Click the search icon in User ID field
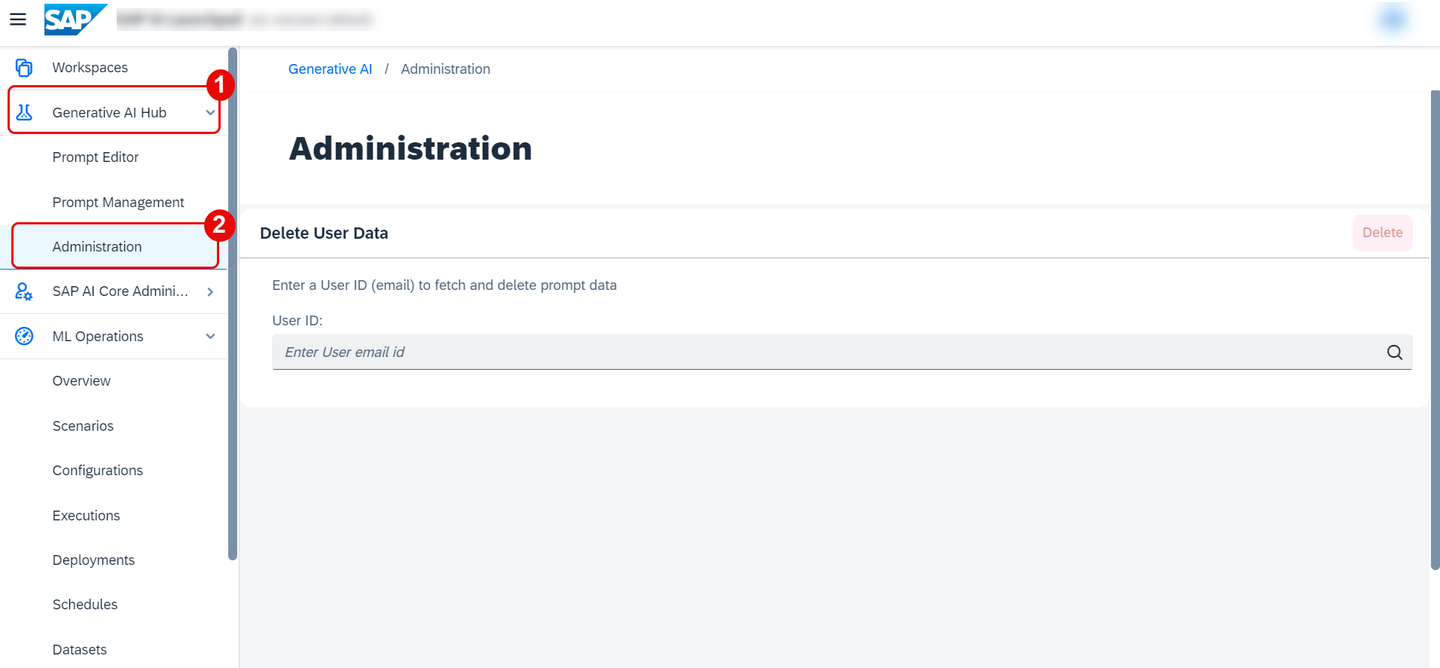The width and height of the screenshot is (1440, 668). [x=1395, y=352]
